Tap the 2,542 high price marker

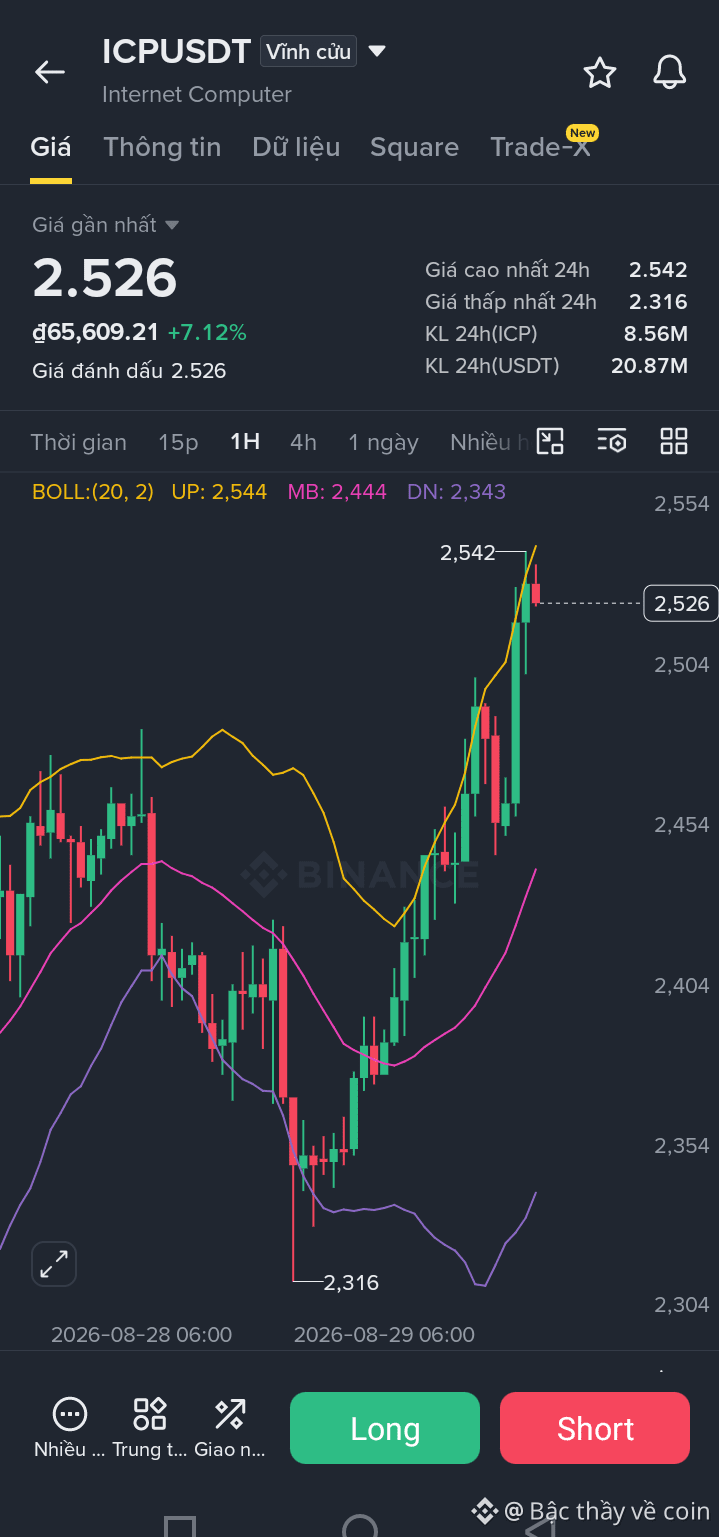(467, 552)
